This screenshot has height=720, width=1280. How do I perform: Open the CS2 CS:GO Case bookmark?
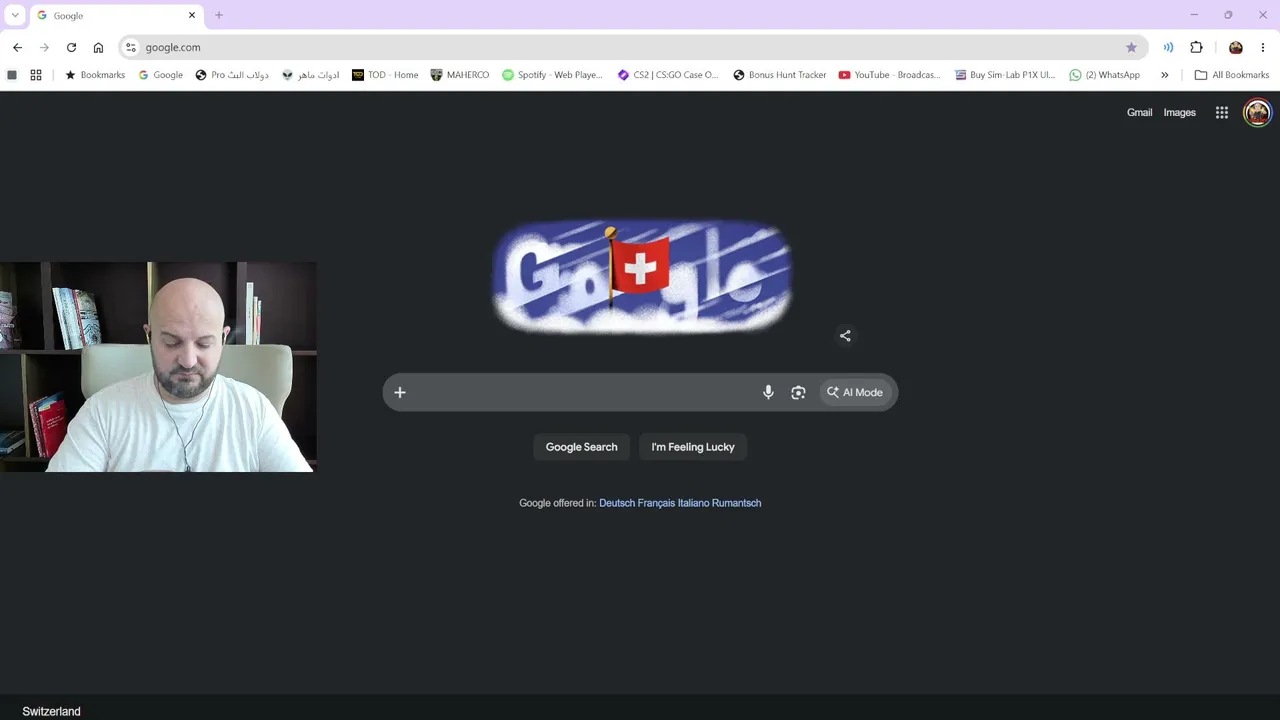[668, 75]
